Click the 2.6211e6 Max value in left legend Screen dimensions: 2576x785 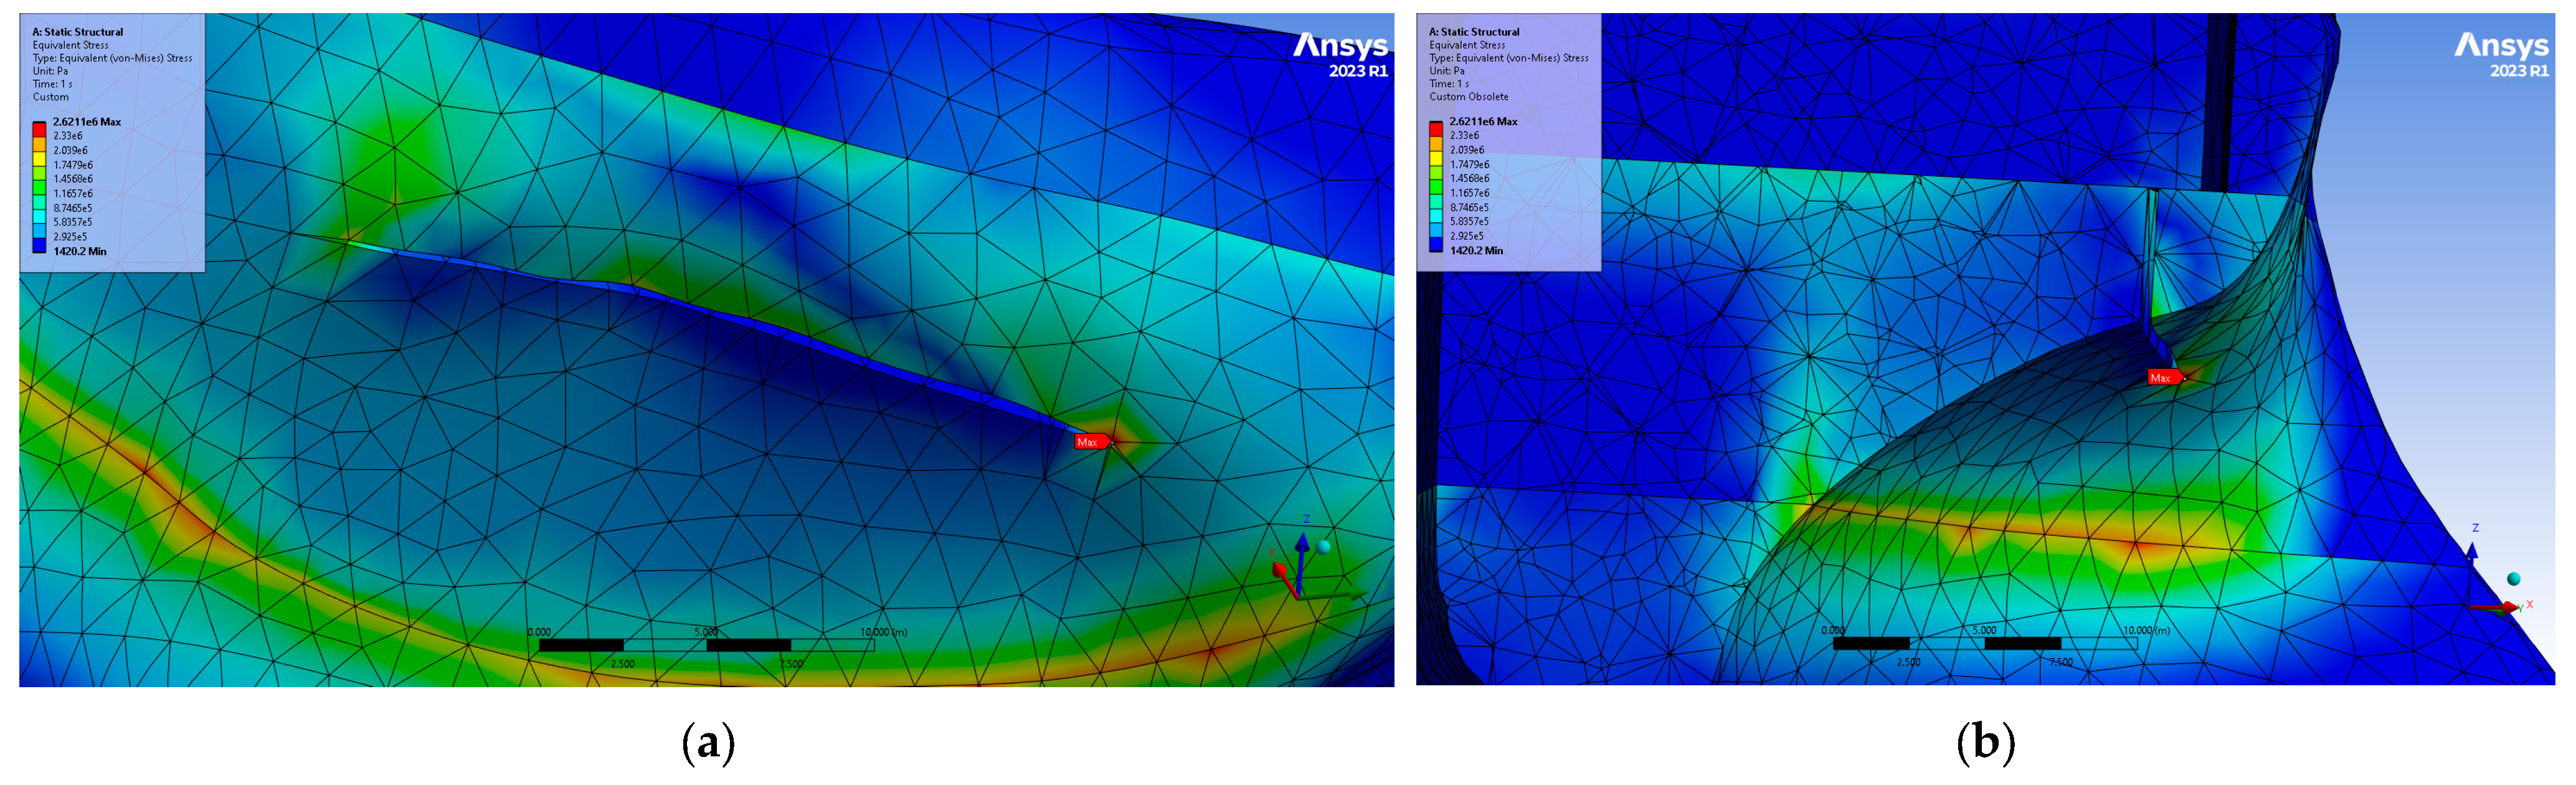(86, 122)
